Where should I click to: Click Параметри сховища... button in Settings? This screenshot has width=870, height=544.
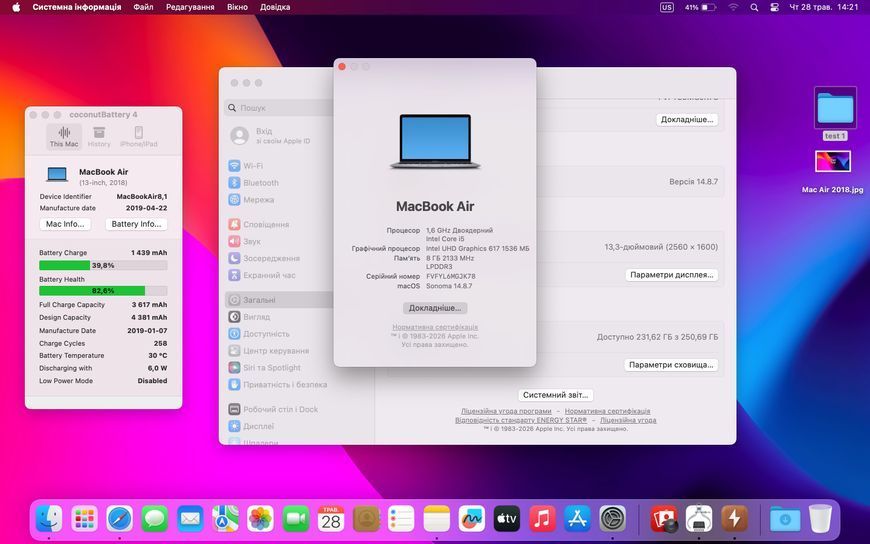pyautogui.click(x=671, y=365)
